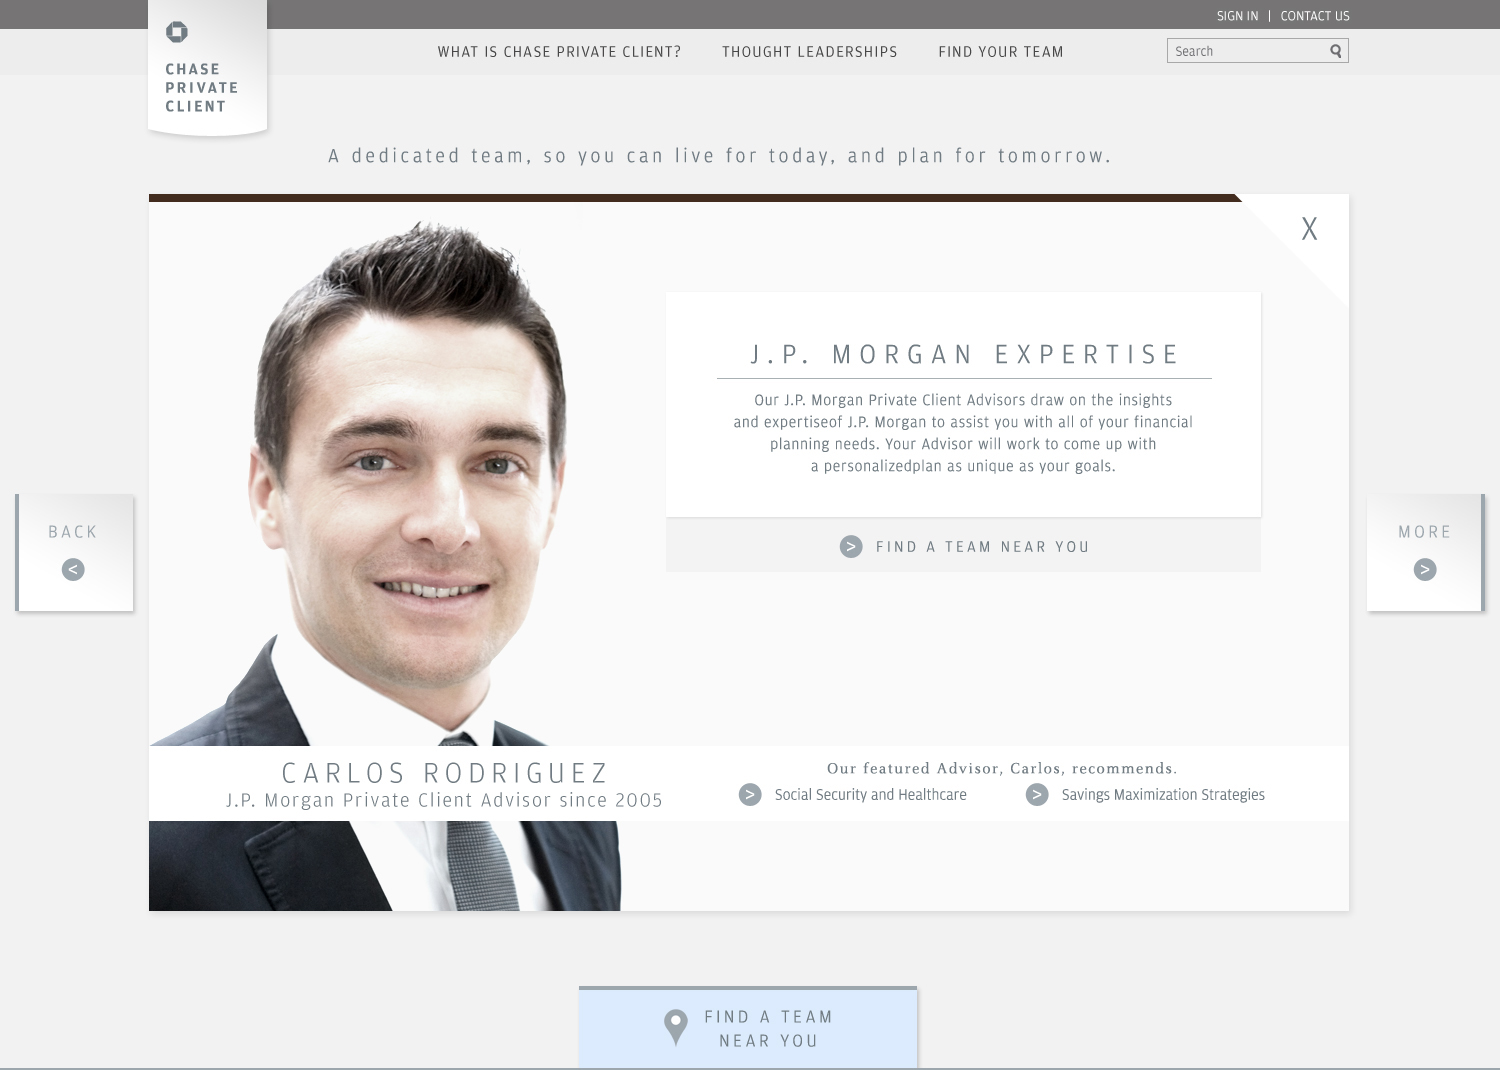This screenshot has width=1500, height=1070.
Task: Click arrow icon beside Find a Team Near You
Action: tap(851, 546)
